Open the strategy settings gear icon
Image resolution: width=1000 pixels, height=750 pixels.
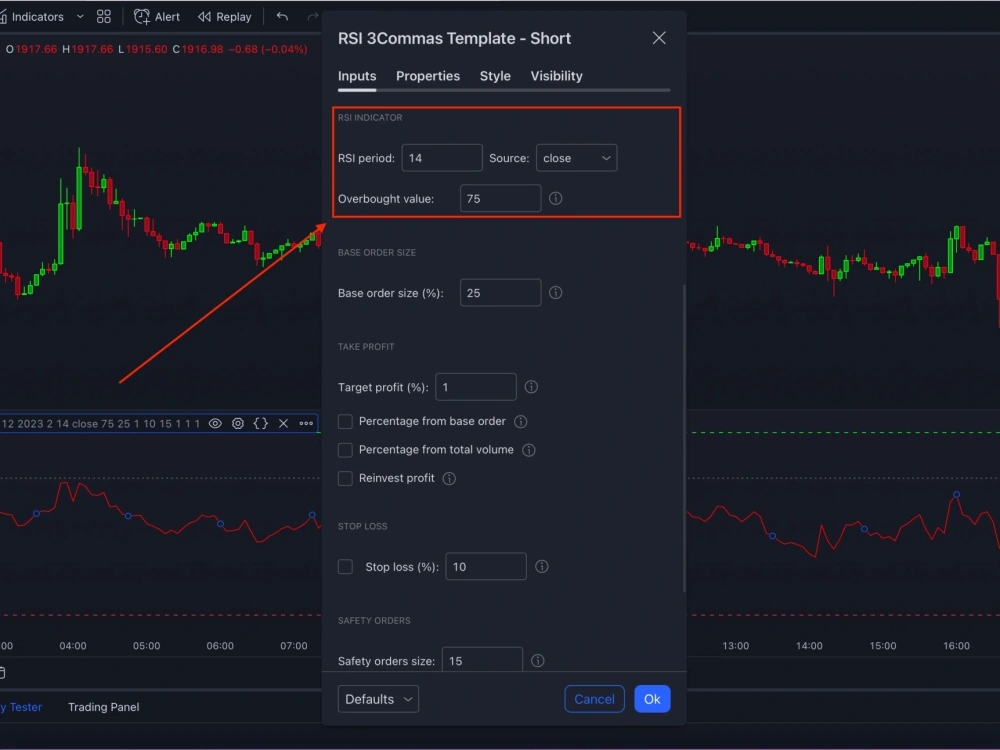click(x=238, y=423)
